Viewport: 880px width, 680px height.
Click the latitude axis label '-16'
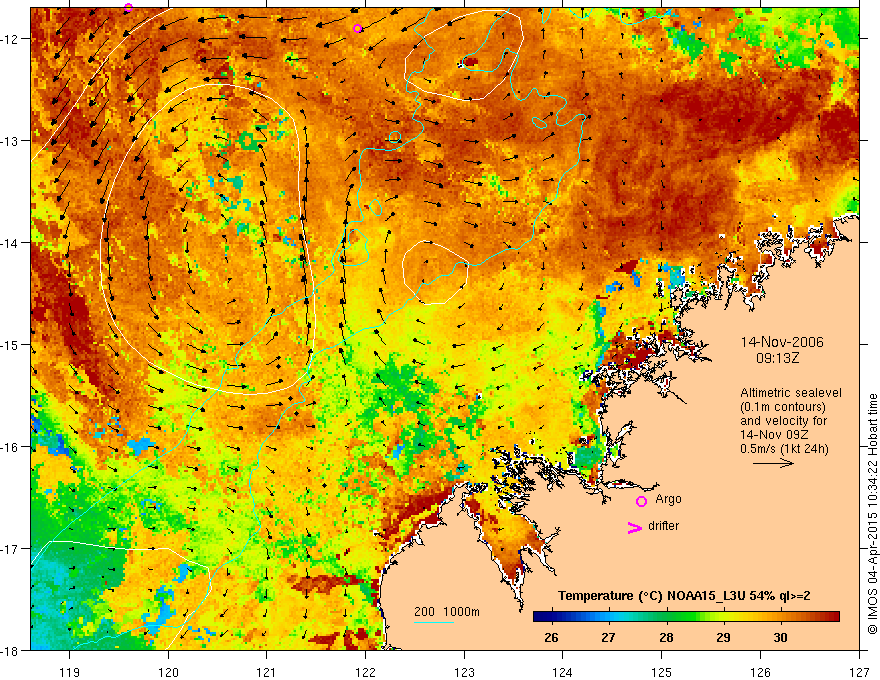click(9, 447)
